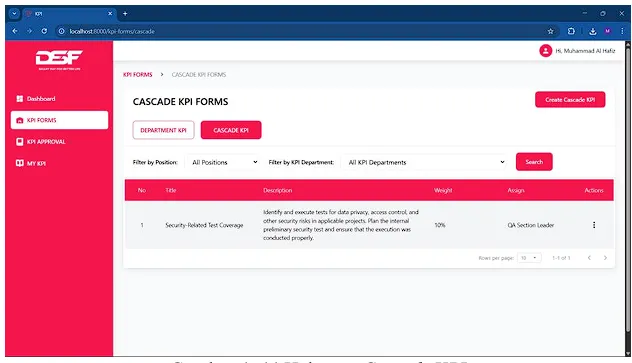Open actions menu for Security-Related Test Coverage
632x363 pixels.
click(x=594, y=225)
